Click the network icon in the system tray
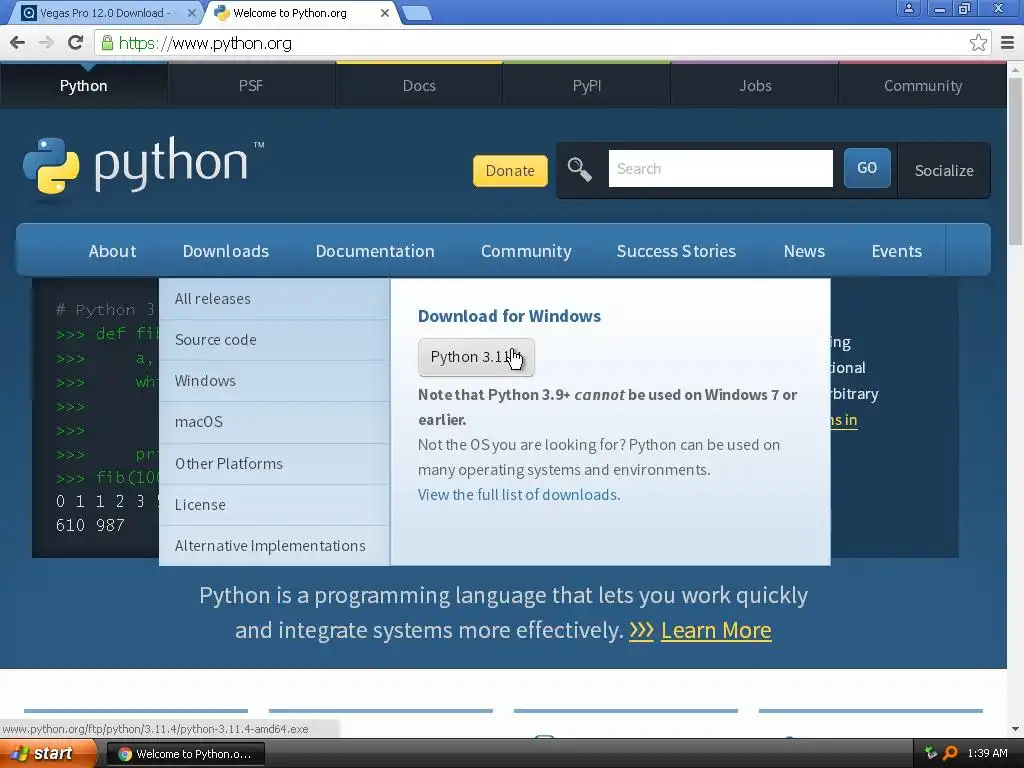This screenshot has height=768, width=1024. pos(931,753)
